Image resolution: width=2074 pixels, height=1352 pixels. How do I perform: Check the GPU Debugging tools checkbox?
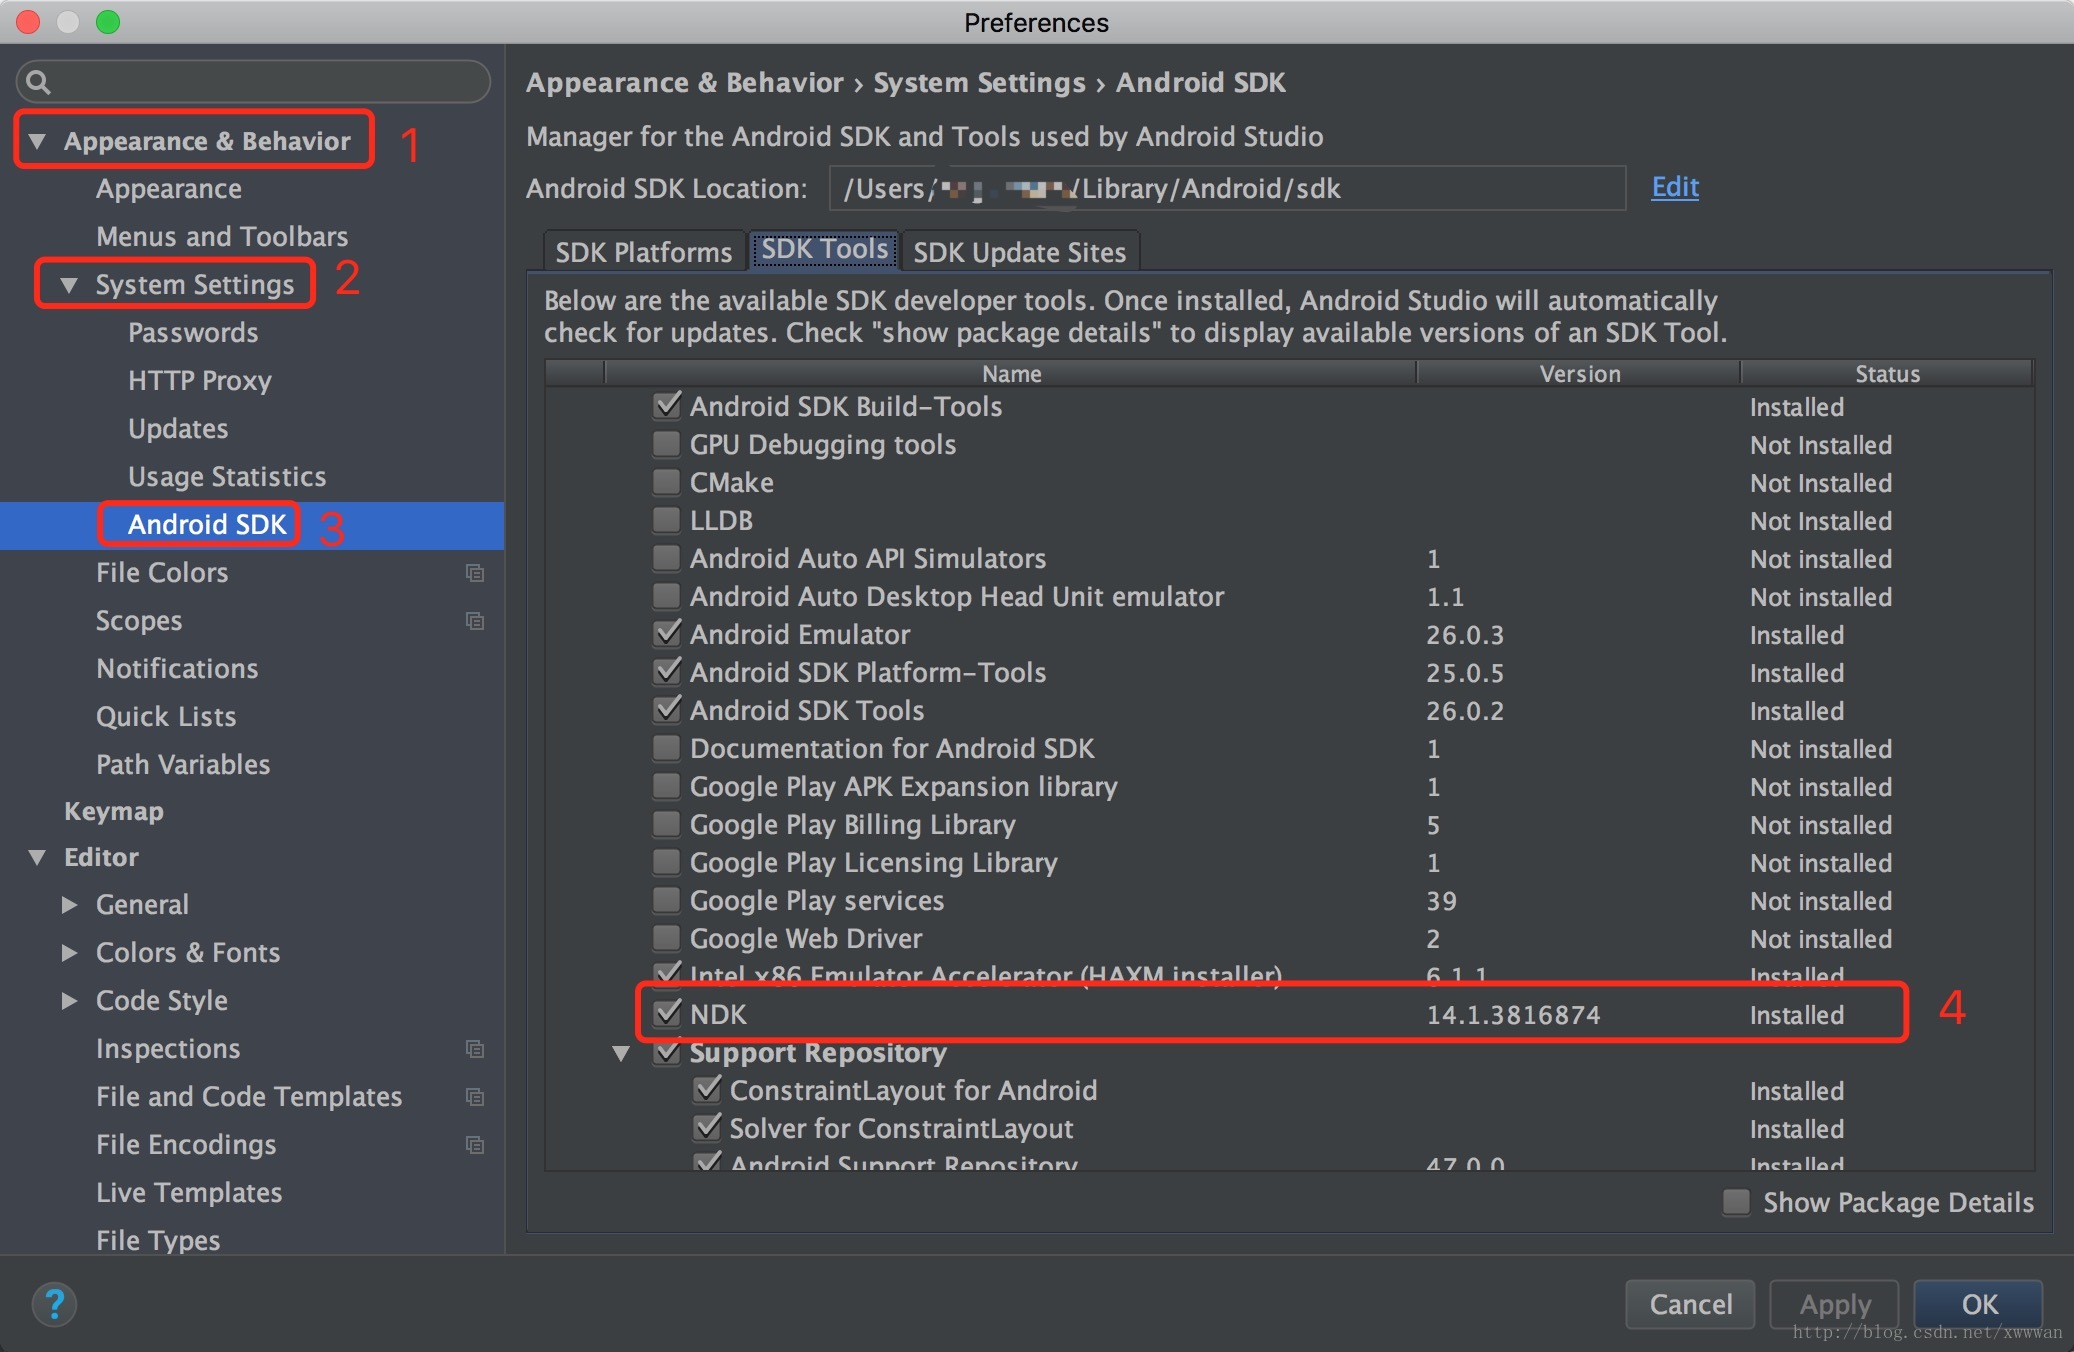tap(667, 444)
